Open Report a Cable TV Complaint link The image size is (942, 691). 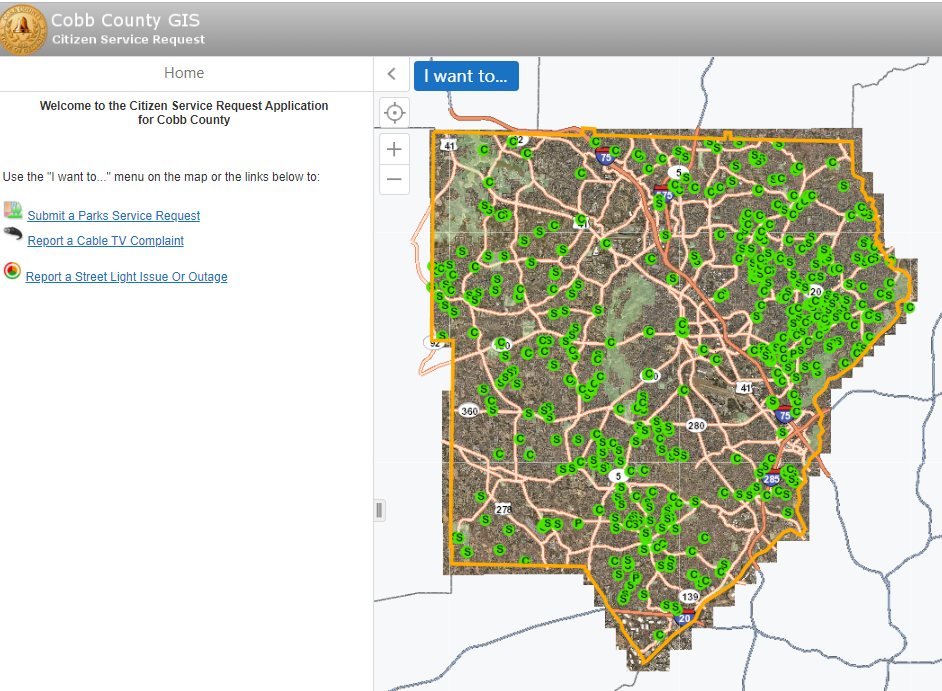tap(106, 241)
